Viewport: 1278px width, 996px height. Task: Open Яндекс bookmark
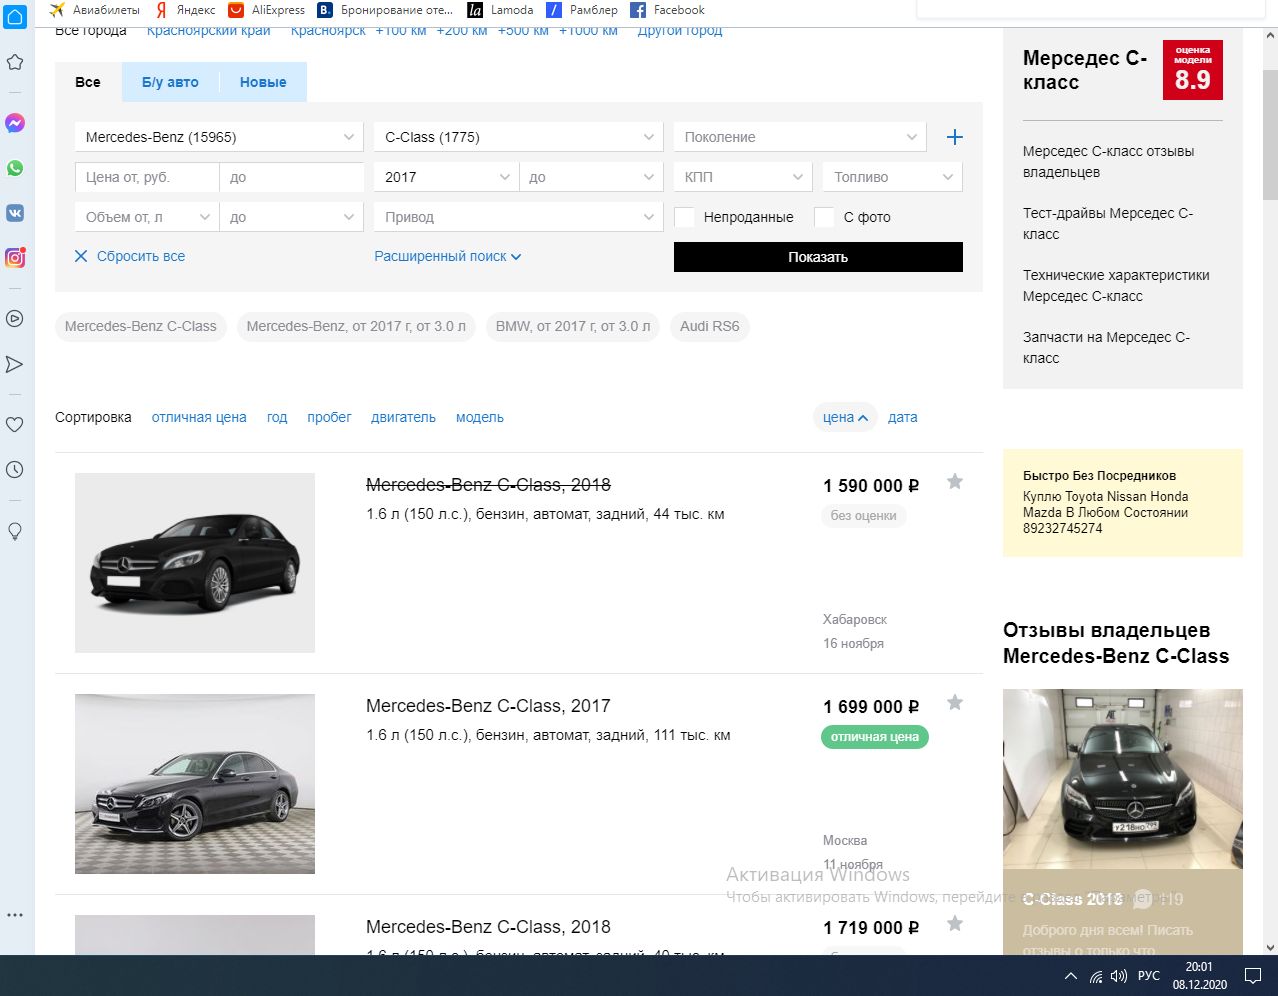(x=185, y=10)
